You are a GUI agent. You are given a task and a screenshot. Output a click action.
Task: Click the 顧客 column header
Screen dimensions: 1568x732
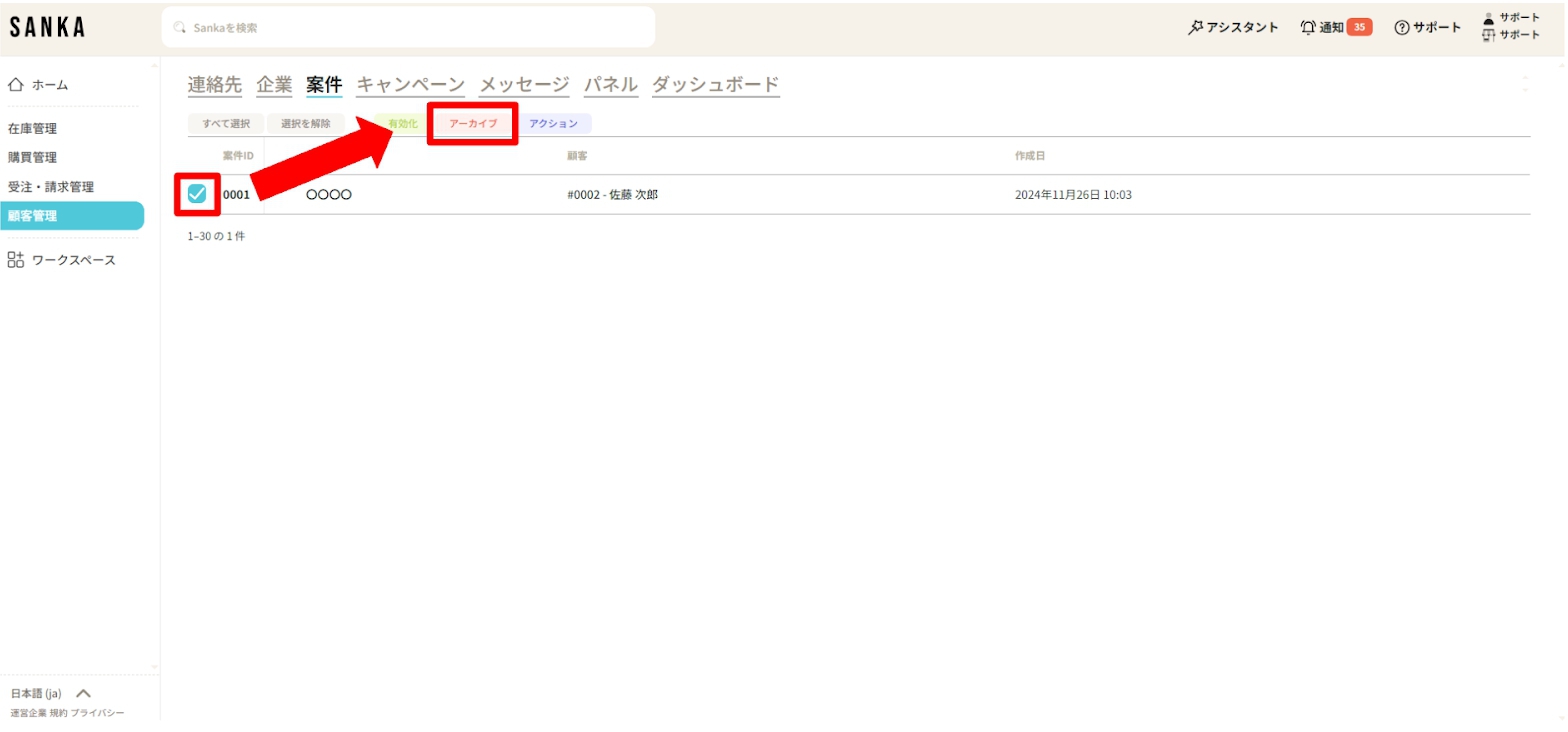[x=577, y=156]
